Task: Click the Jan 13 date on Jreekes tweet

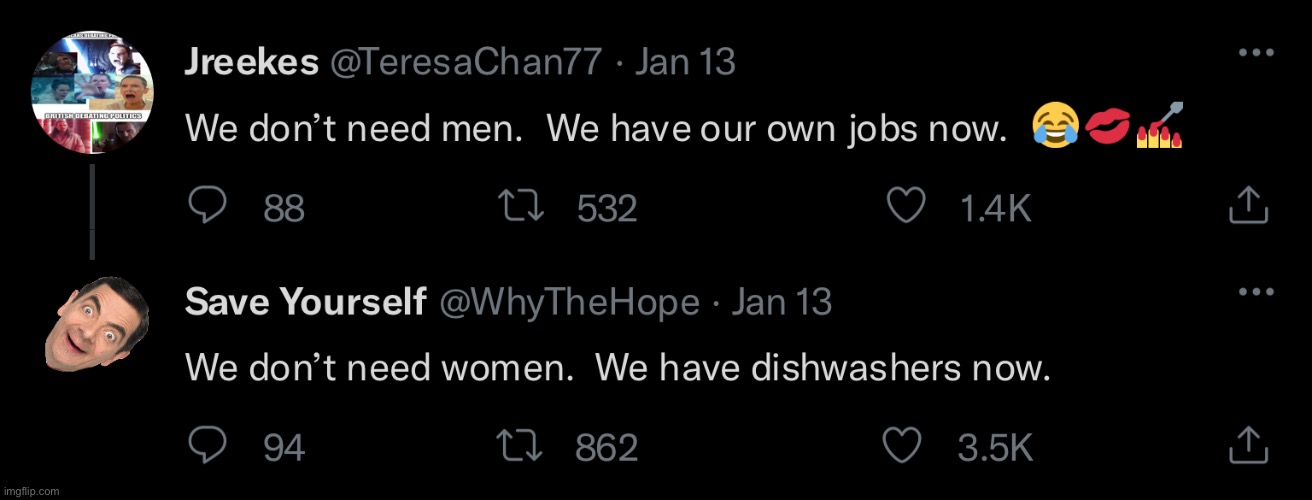Action: (685, 62)
